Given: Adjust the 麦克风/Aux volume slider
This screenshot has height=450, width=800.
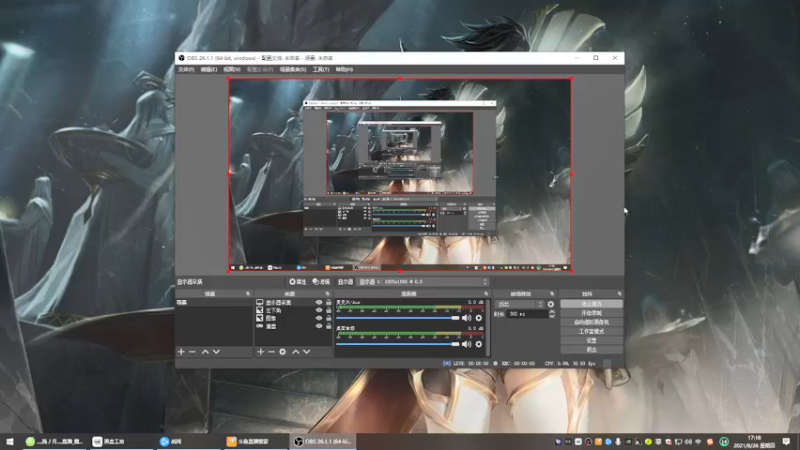Looking at the screenshot, I should point(398,318).
